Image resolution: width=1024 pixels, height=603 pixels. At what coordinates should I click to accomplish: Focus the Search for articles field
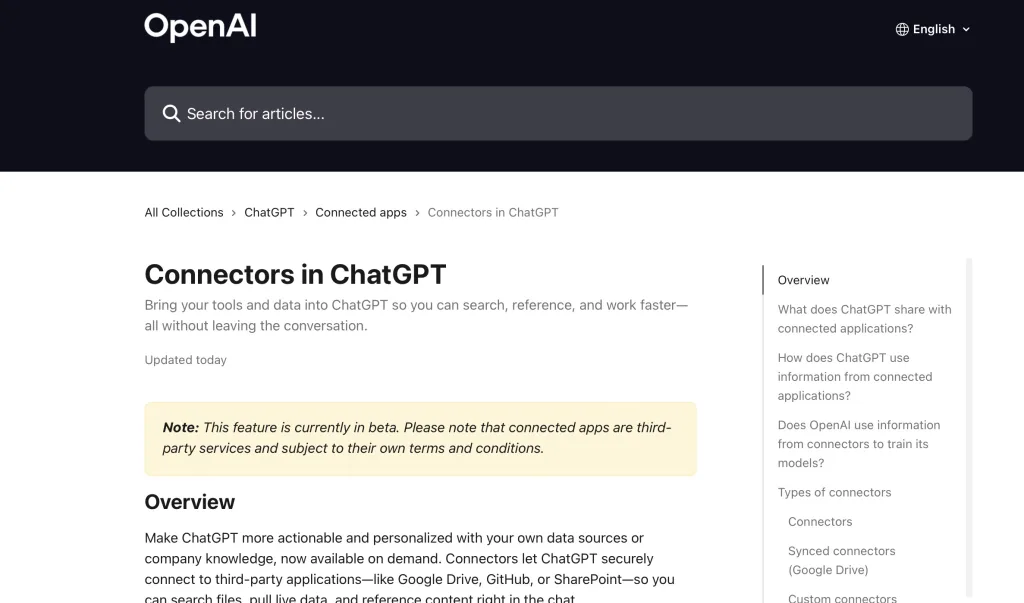point(558,114)
